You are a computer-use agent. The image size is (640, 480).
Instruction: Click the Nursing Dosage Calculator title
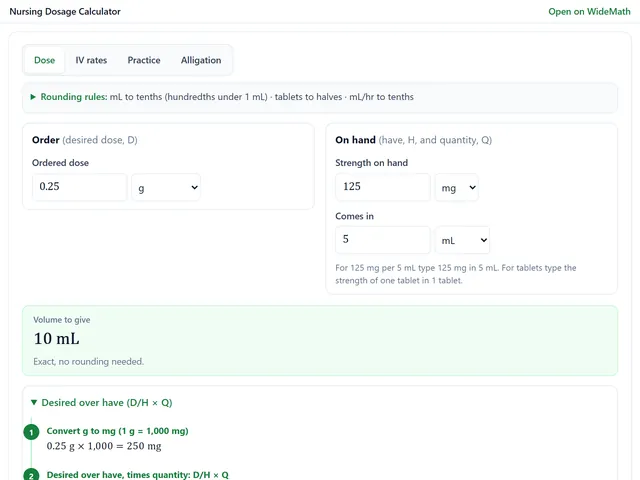click(65, 11)
